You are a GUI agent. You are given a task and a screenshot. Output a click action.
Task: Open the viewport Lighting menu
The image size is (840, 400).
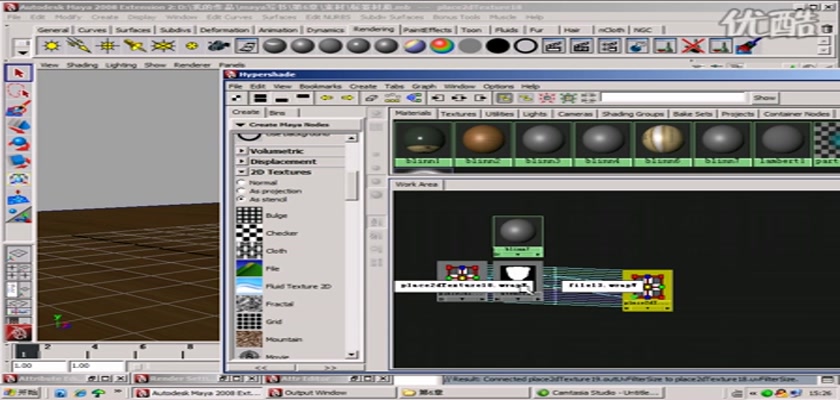[121, 65]
